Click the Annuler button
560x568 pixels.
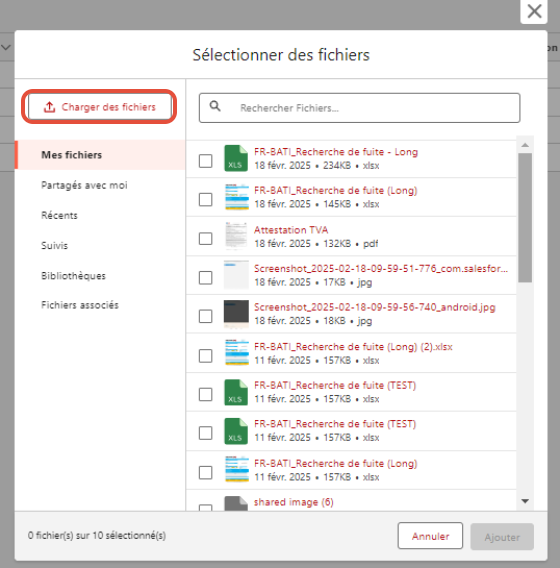click(x=430, y=536)
